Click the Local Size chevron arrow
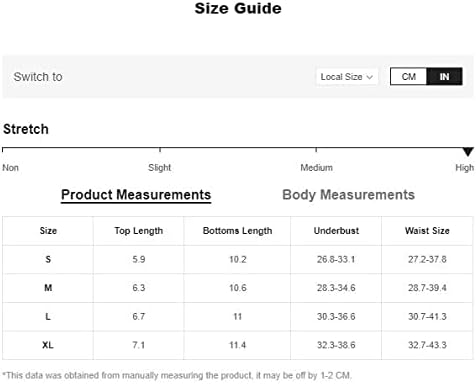476x384 pixels. point(369,77)
